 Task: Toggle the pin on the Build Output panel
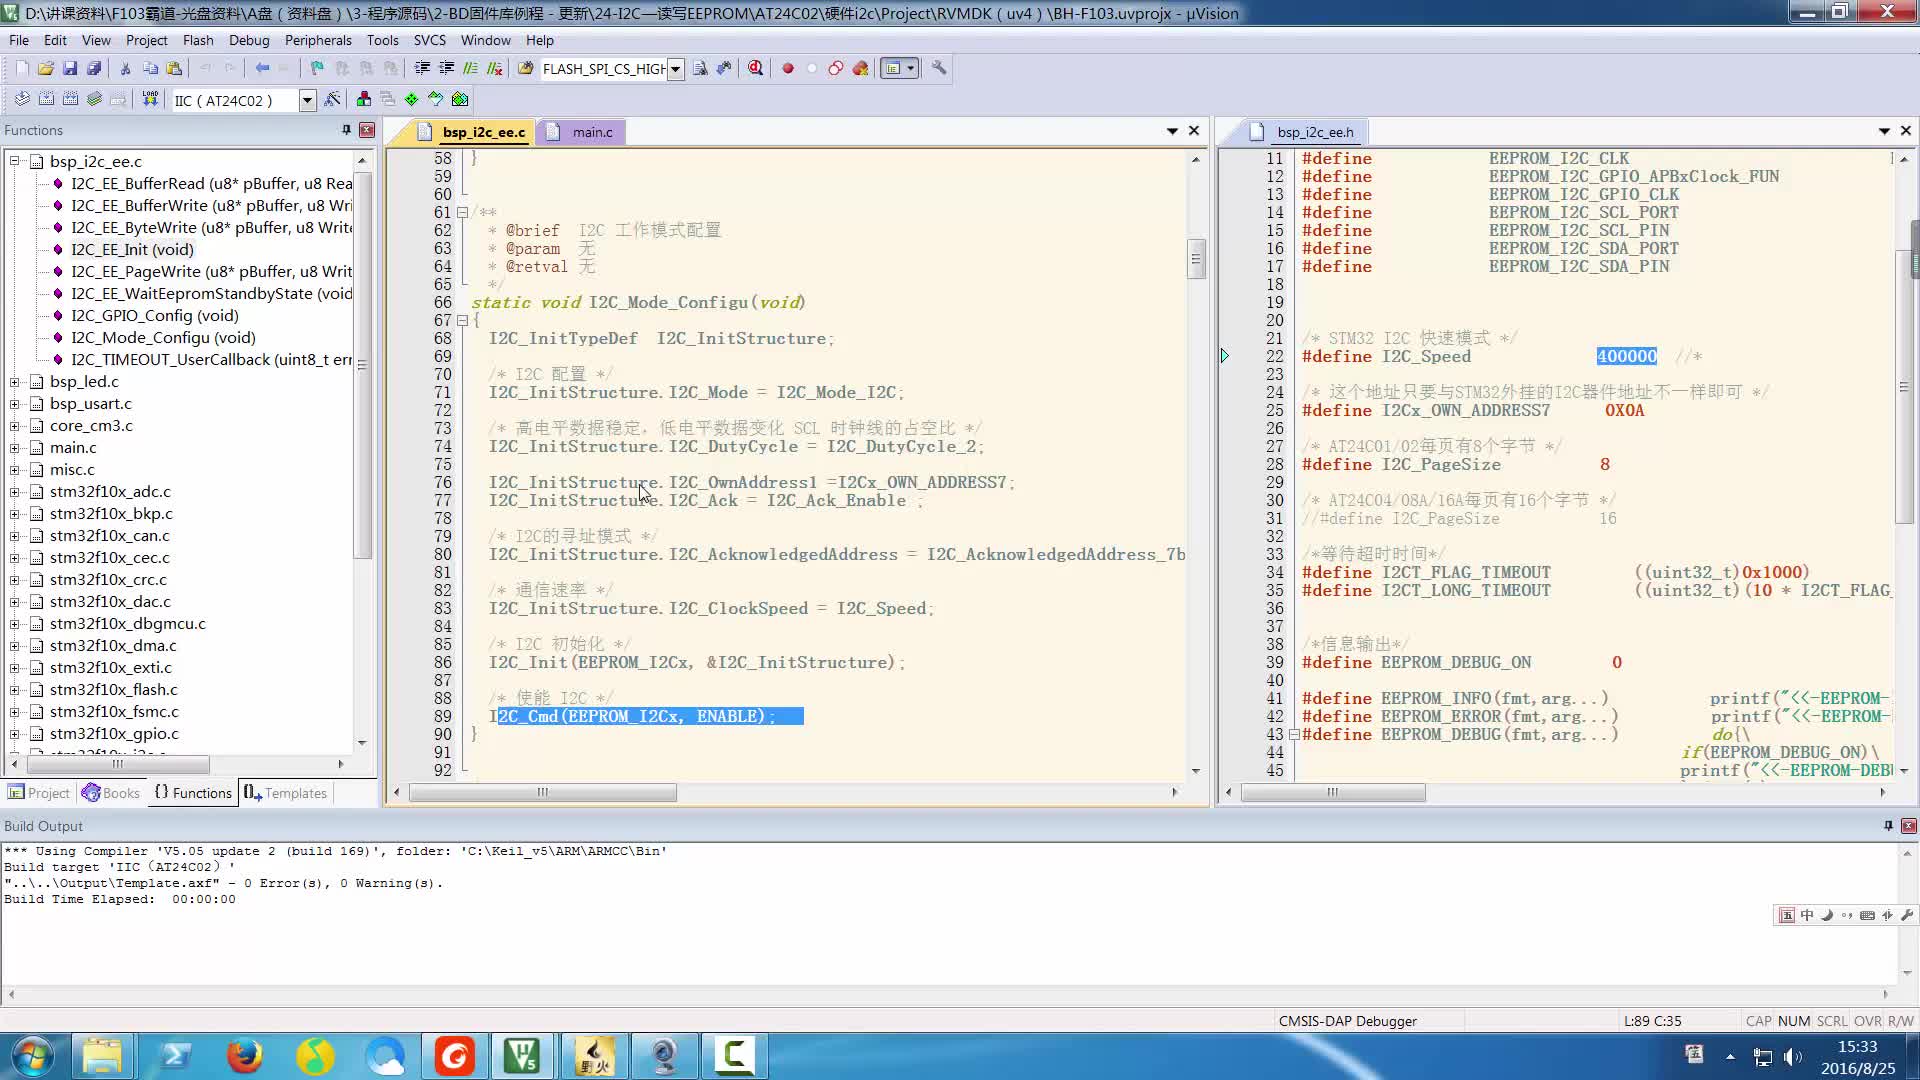1888,826
